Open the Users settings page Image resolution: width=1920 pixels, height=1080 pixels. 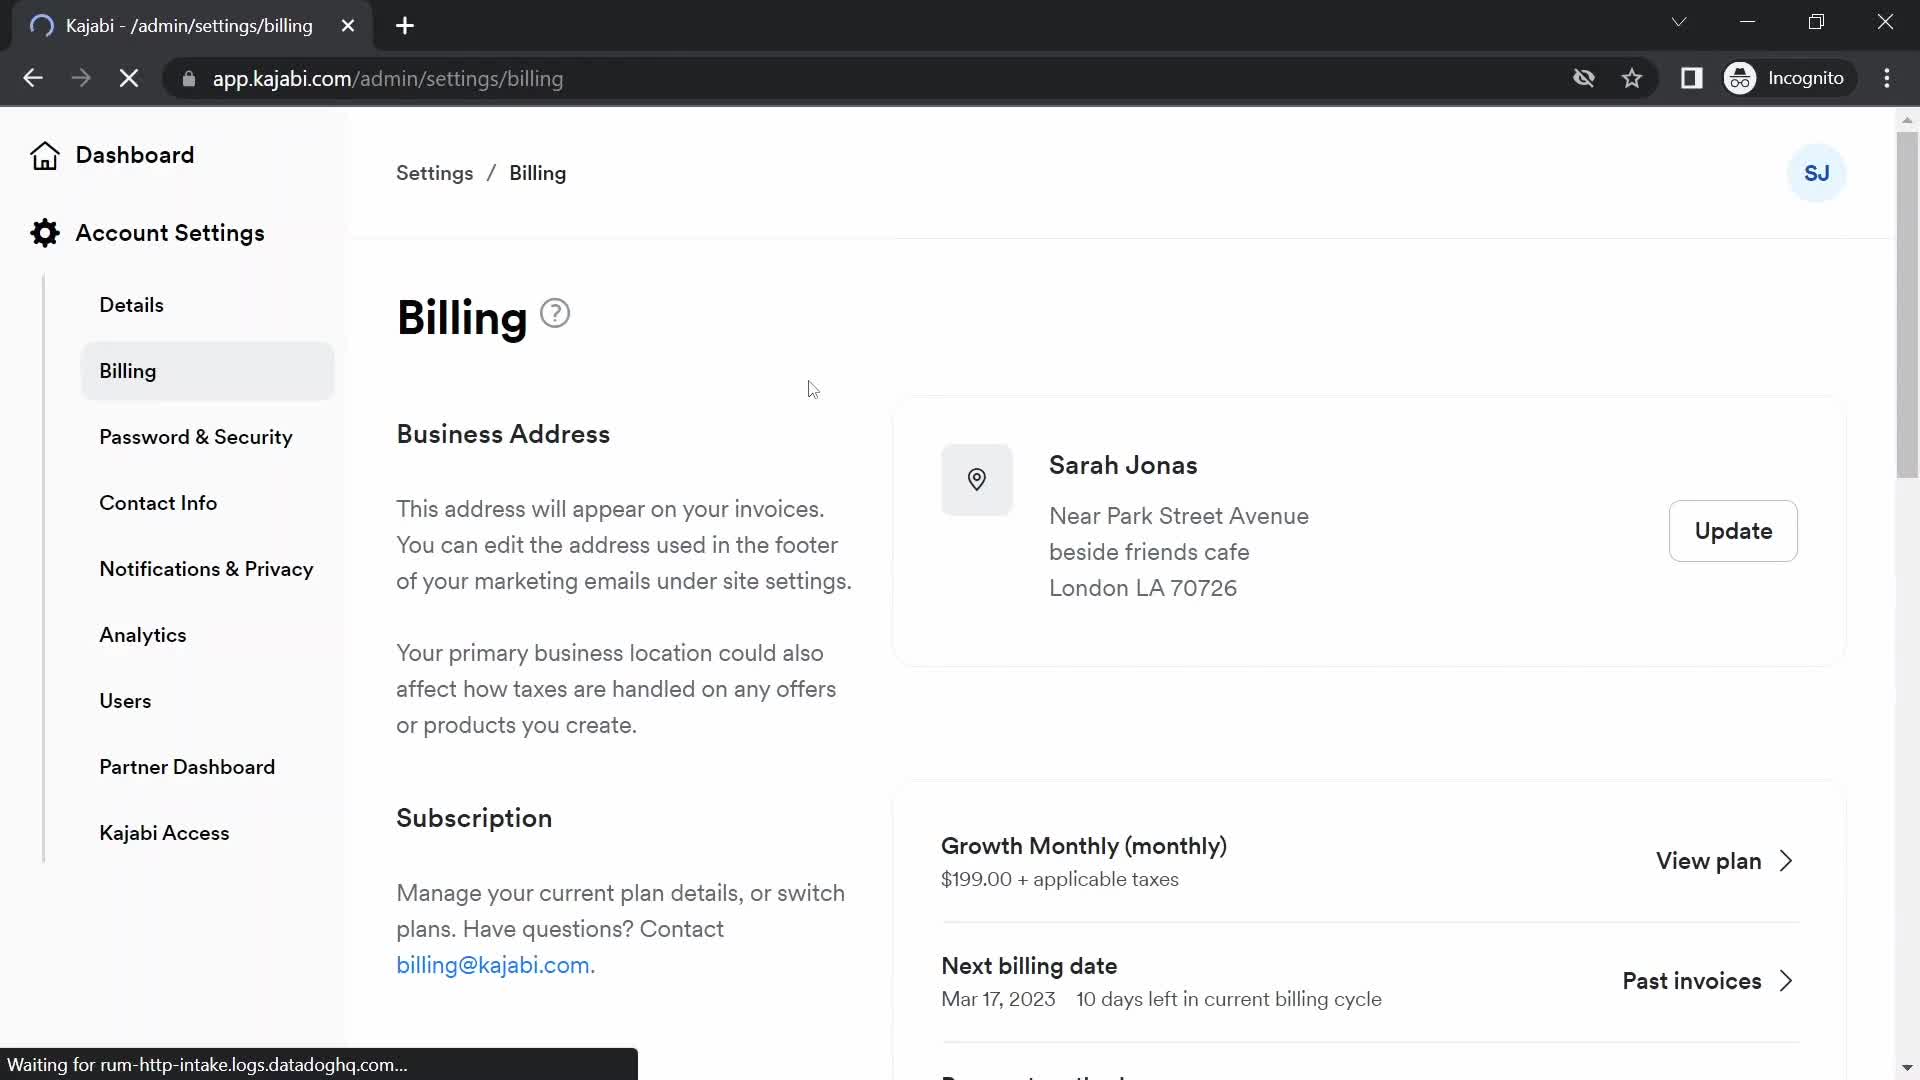125,701
